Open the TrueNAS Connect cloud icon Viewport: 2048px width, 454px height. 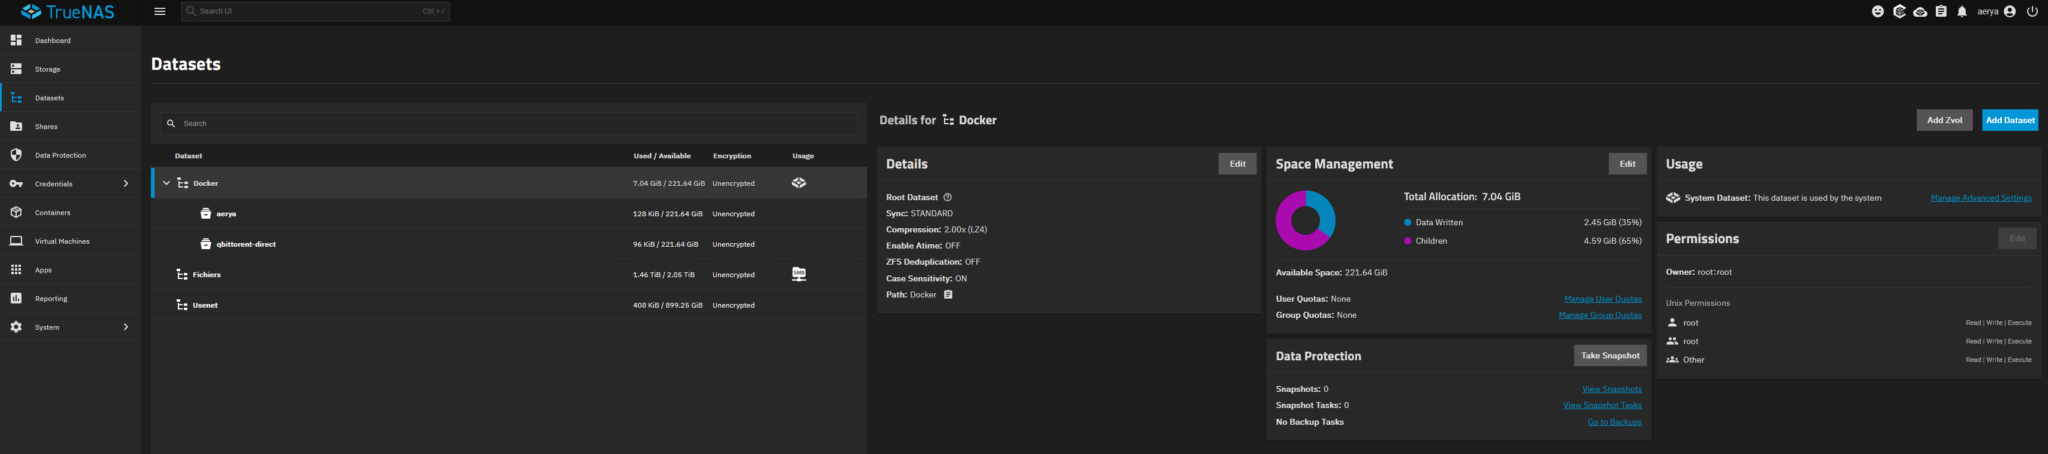(x=1920, y=12)
